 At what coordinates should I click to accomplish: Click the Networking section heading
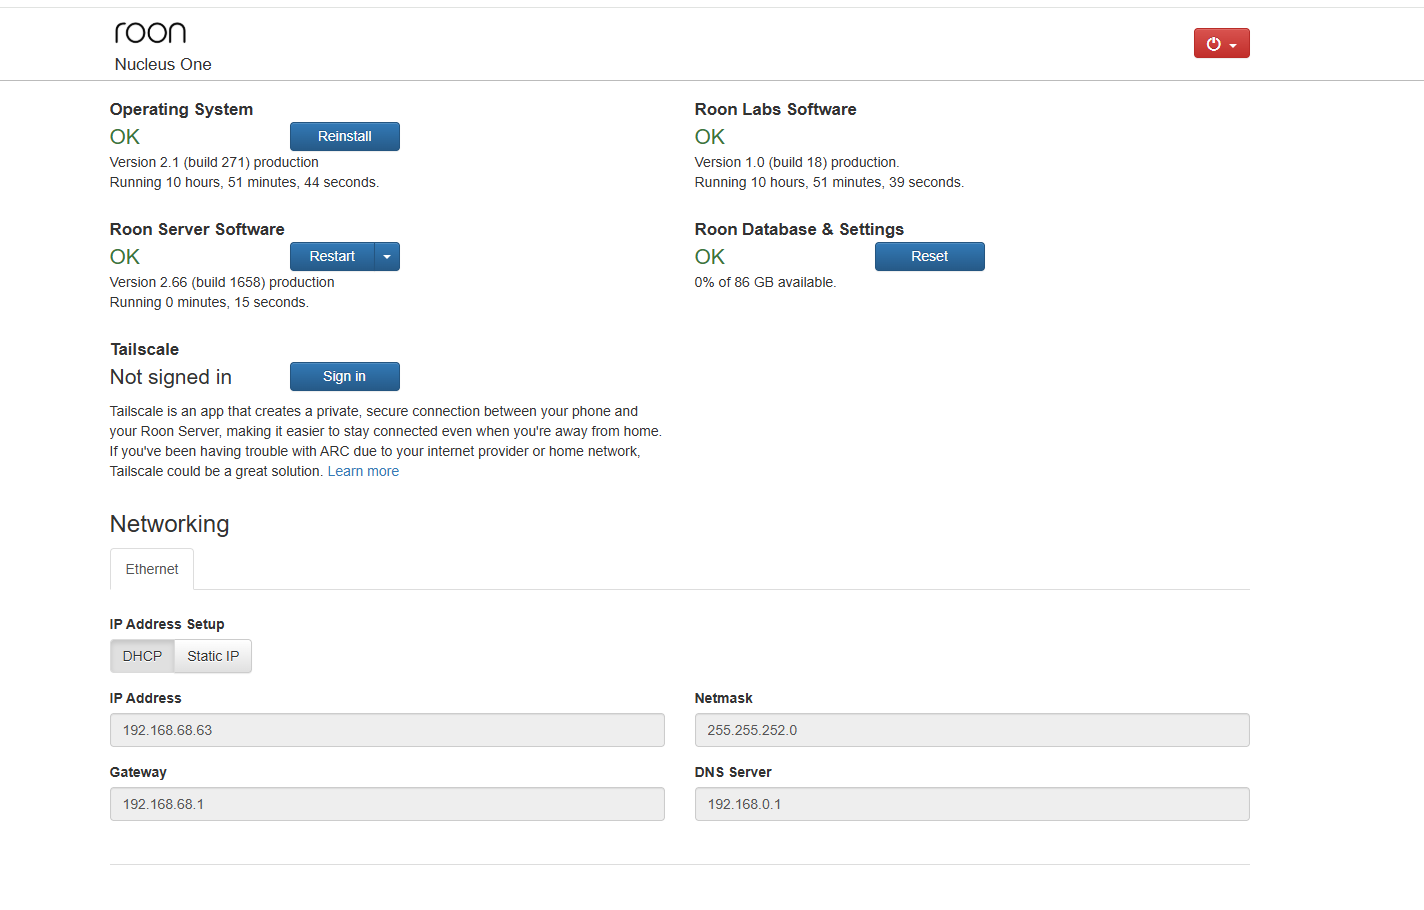170,524
